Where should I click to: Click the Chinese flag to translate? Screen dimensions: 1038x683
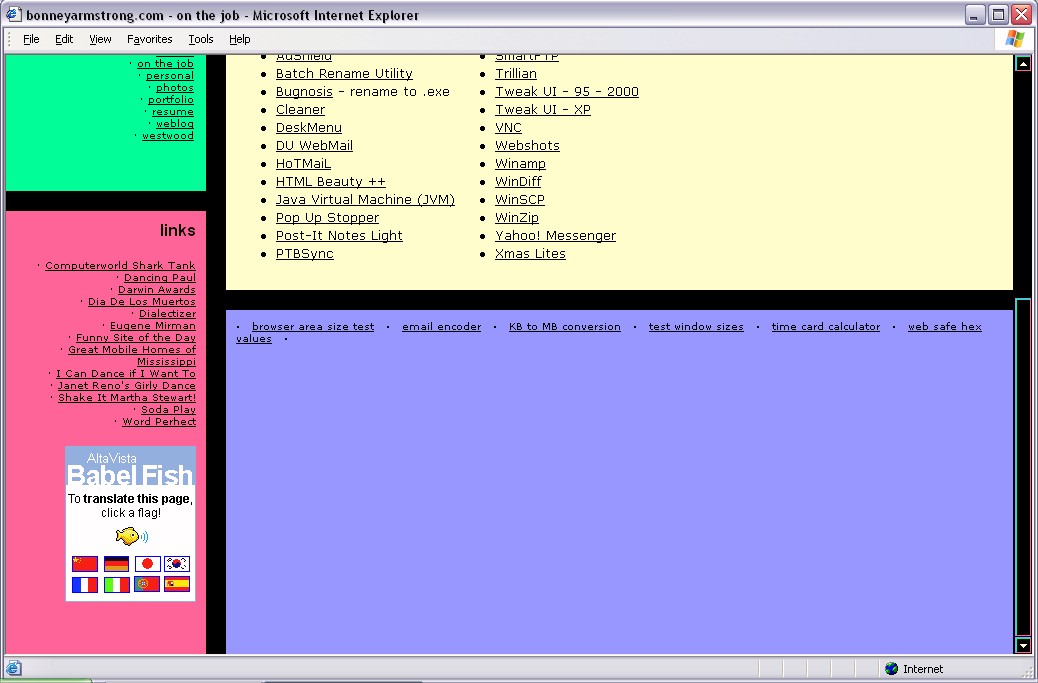[x=85, y=564]
